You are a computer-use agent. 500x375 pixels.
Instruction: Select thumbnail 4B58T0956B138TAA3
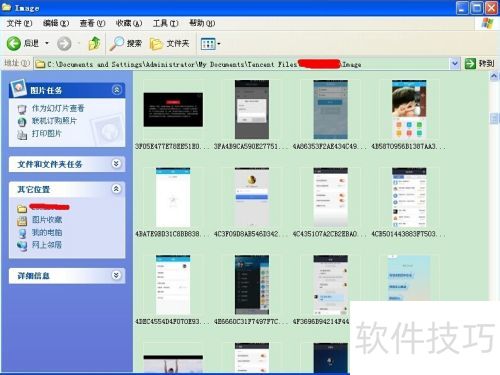[x=409, y=109]
